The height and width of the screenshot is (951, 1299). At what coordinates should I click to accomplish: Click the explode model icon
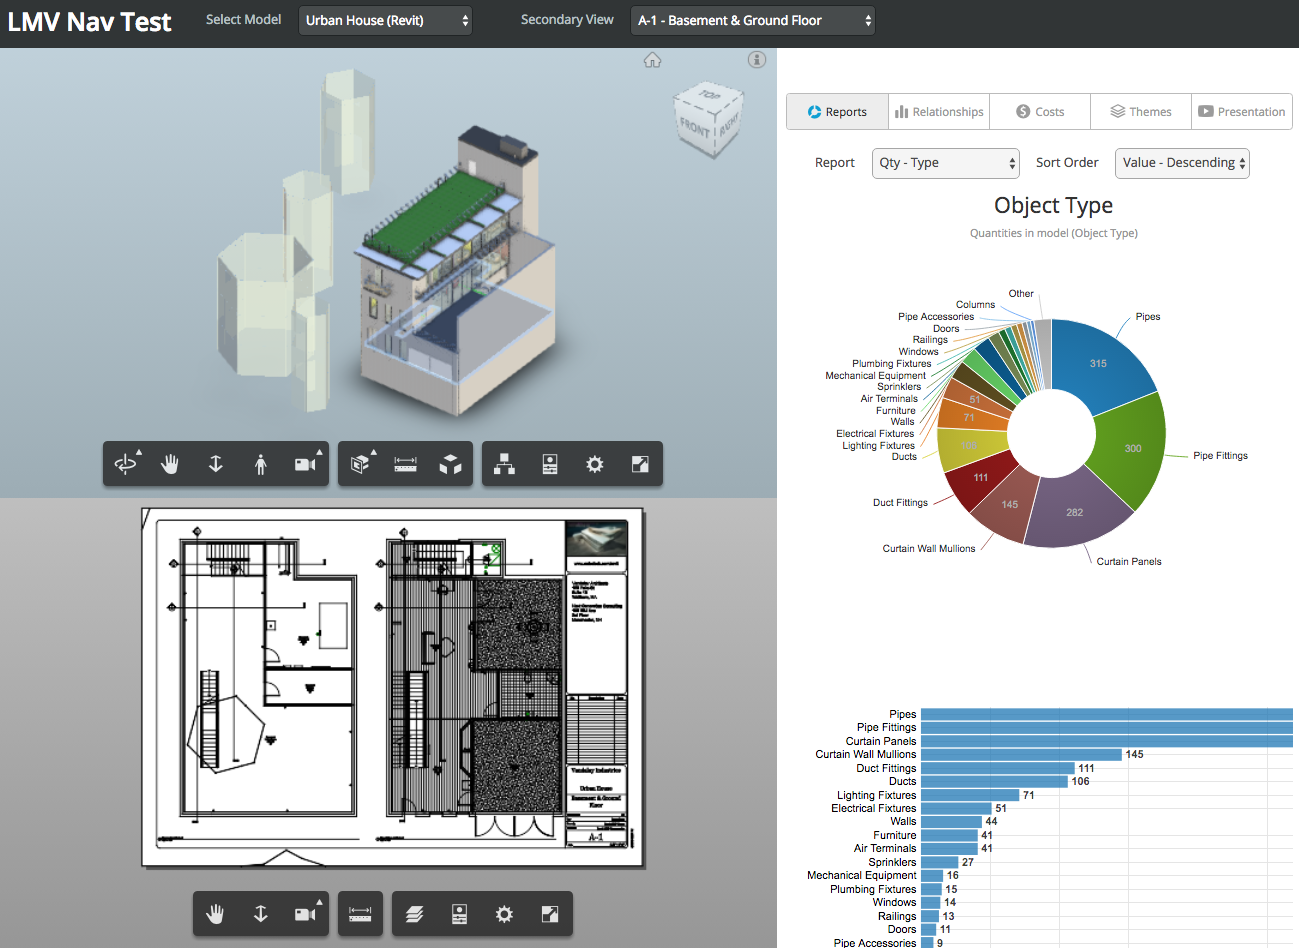click(452, 463)
